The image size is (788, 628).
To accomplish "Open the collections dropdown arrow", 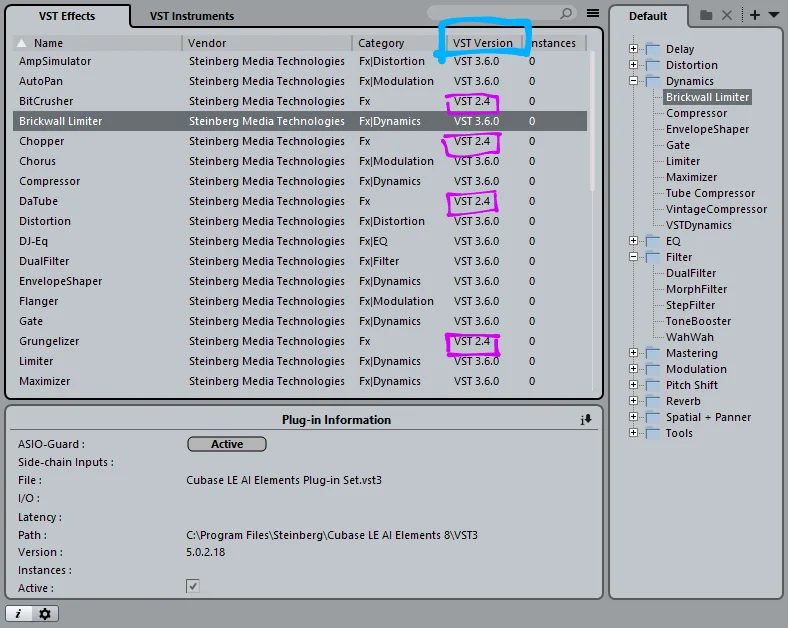I will [774, 15].
